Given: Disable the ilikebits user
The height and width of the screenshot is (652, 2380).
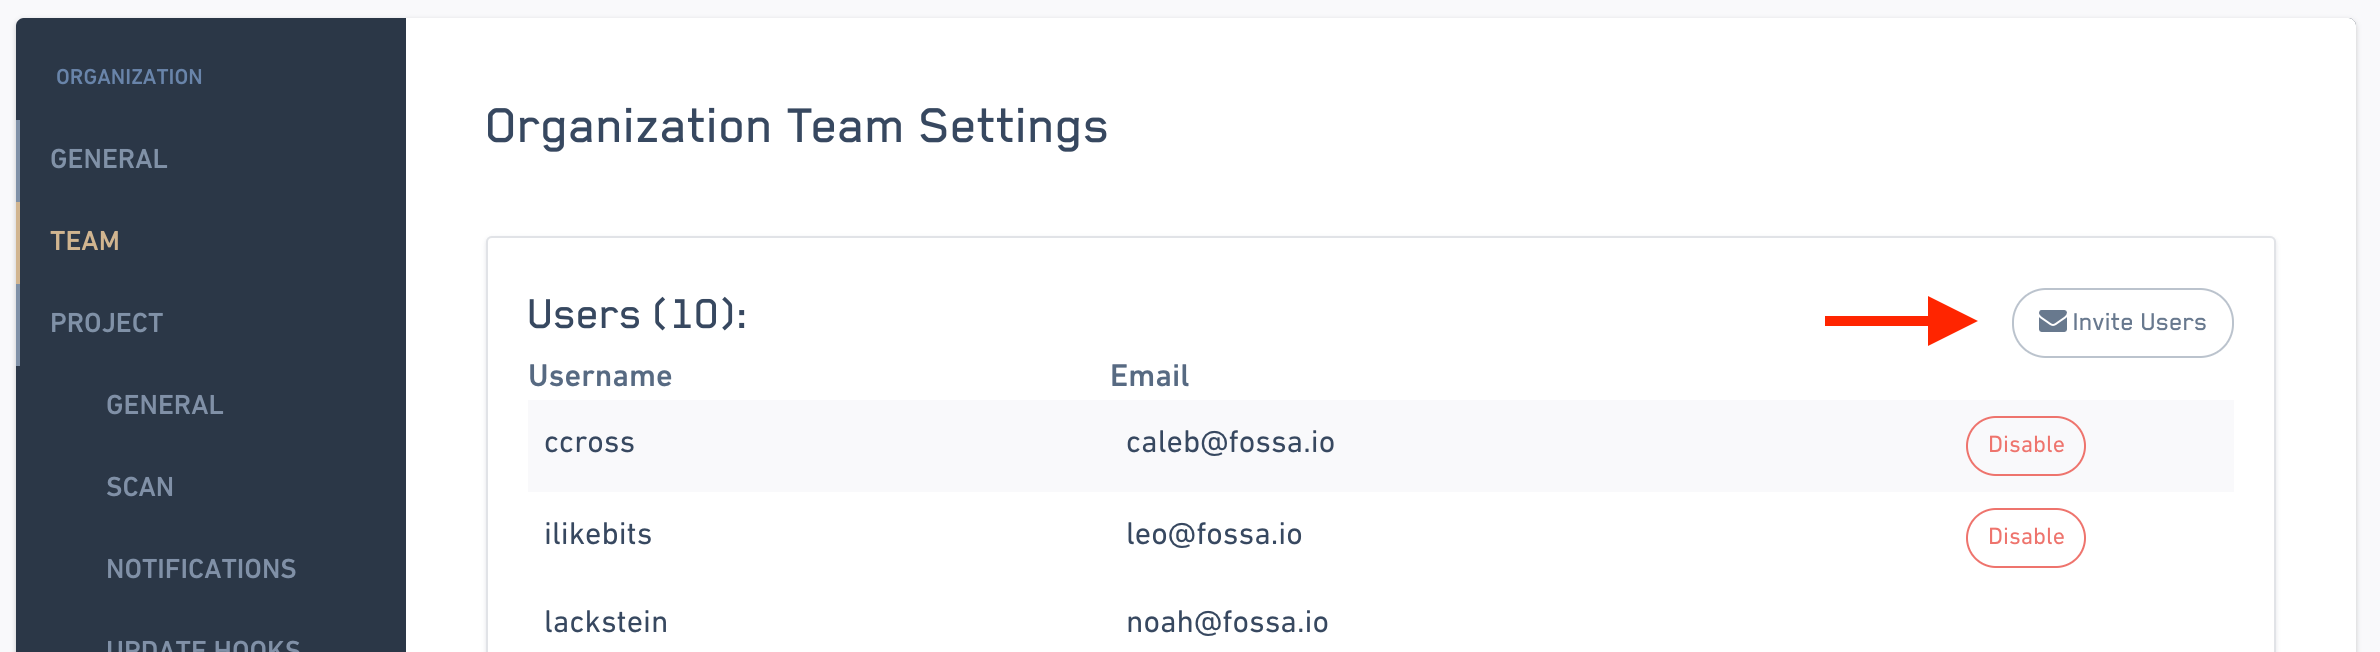Looking at the screenshot, I should click(2025, 537).
